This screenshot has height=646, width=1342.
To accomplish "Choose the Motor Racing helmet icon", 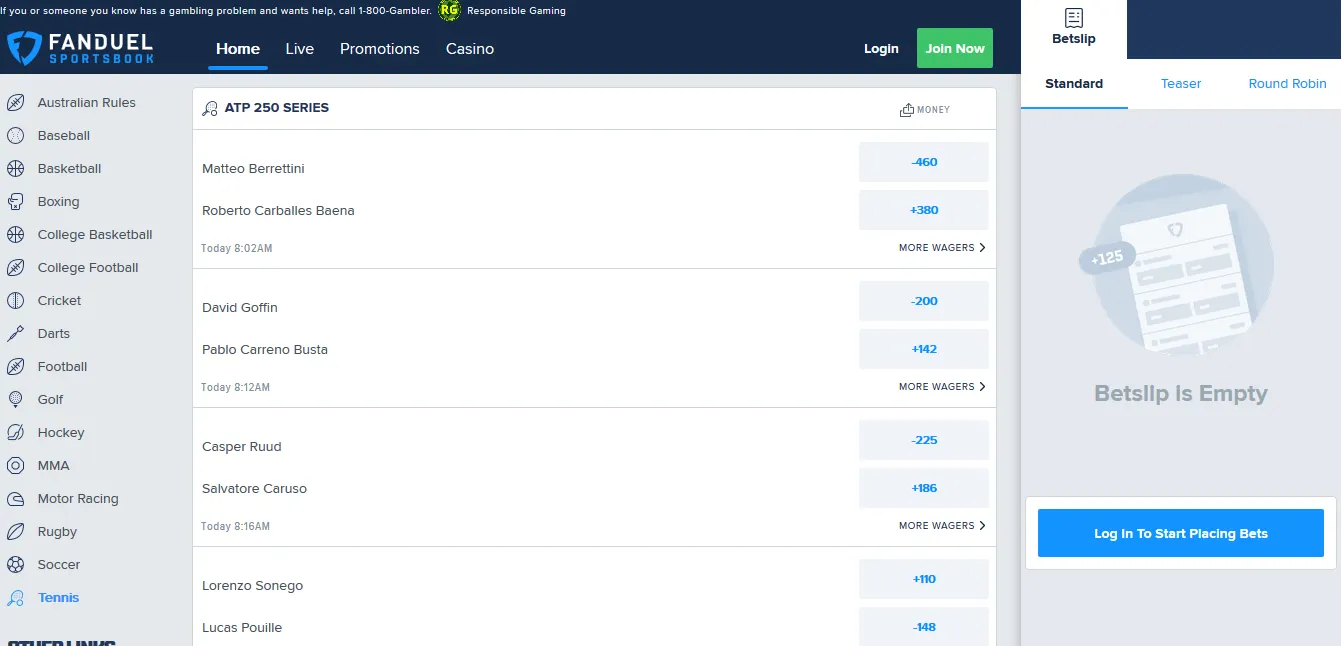I will (x=16, y=499).
